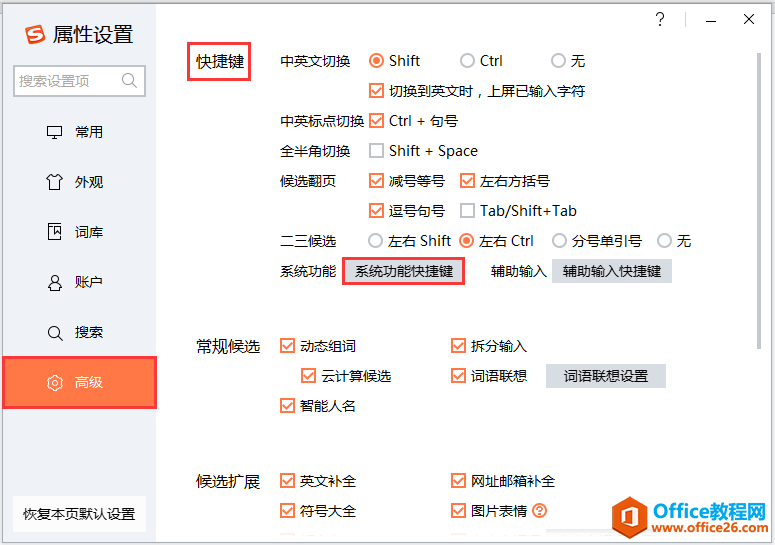Click the book icon beside 词库

click(54, 232)
